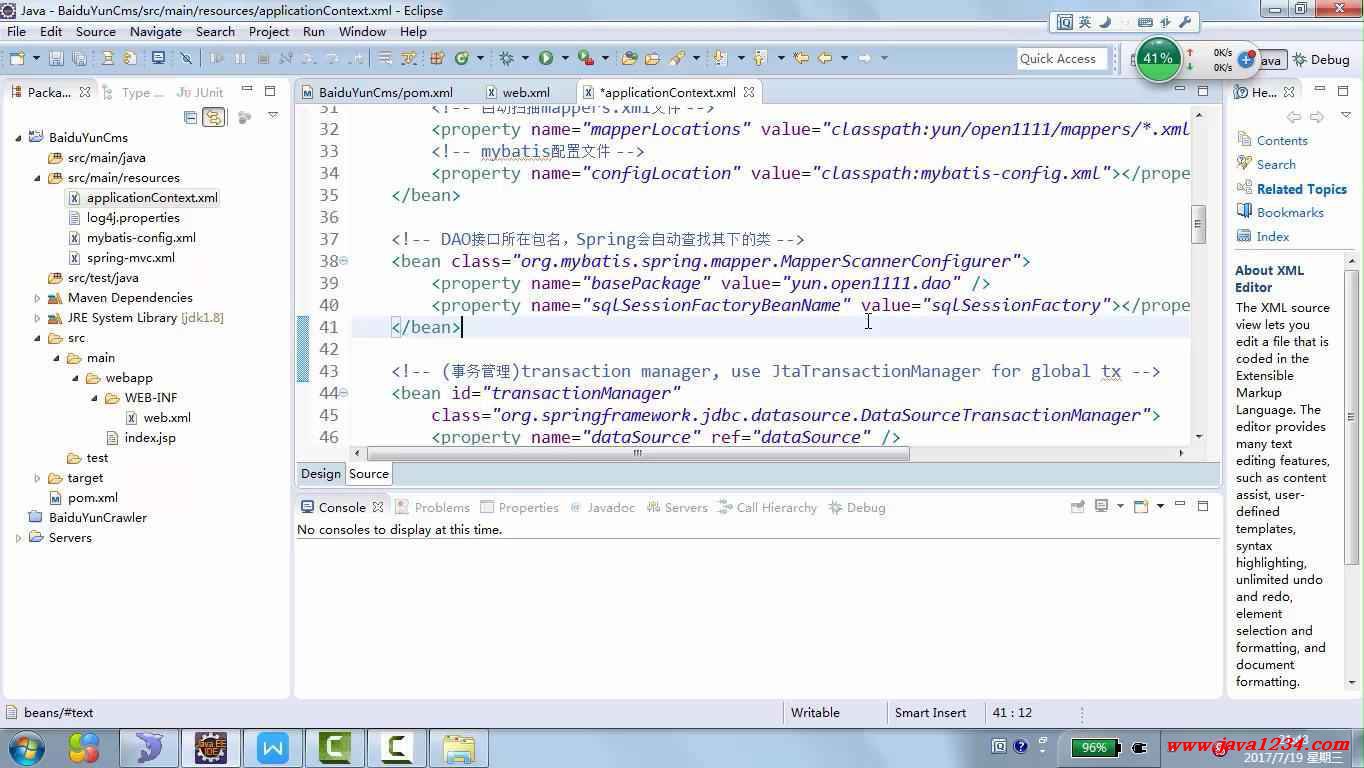1364x768 pixels.
Task: Open the File menu
Action: point(17,32)
